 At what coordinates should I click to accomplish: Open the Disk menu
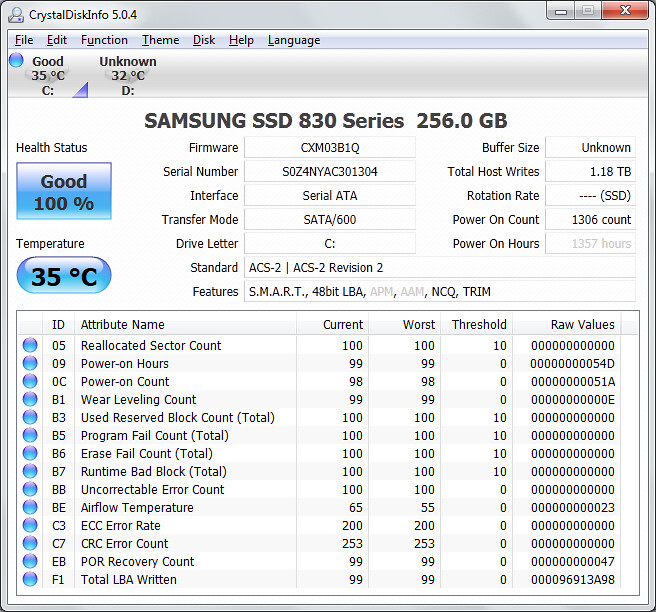[204, 40]
